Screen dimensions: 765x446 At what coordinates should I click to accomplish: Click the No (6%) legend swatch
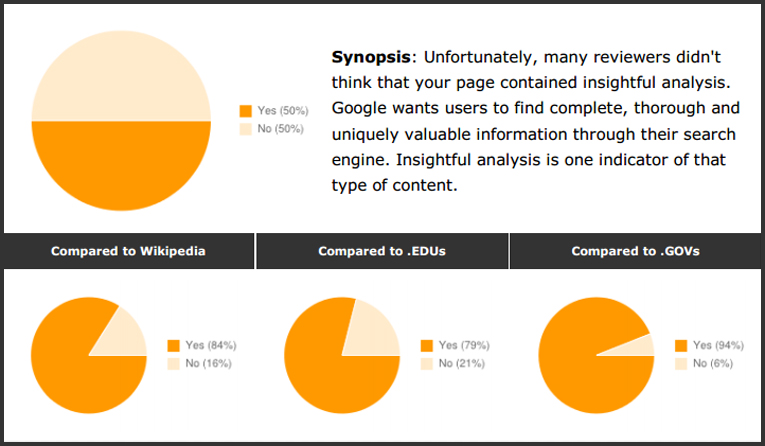tap(681, 363)
